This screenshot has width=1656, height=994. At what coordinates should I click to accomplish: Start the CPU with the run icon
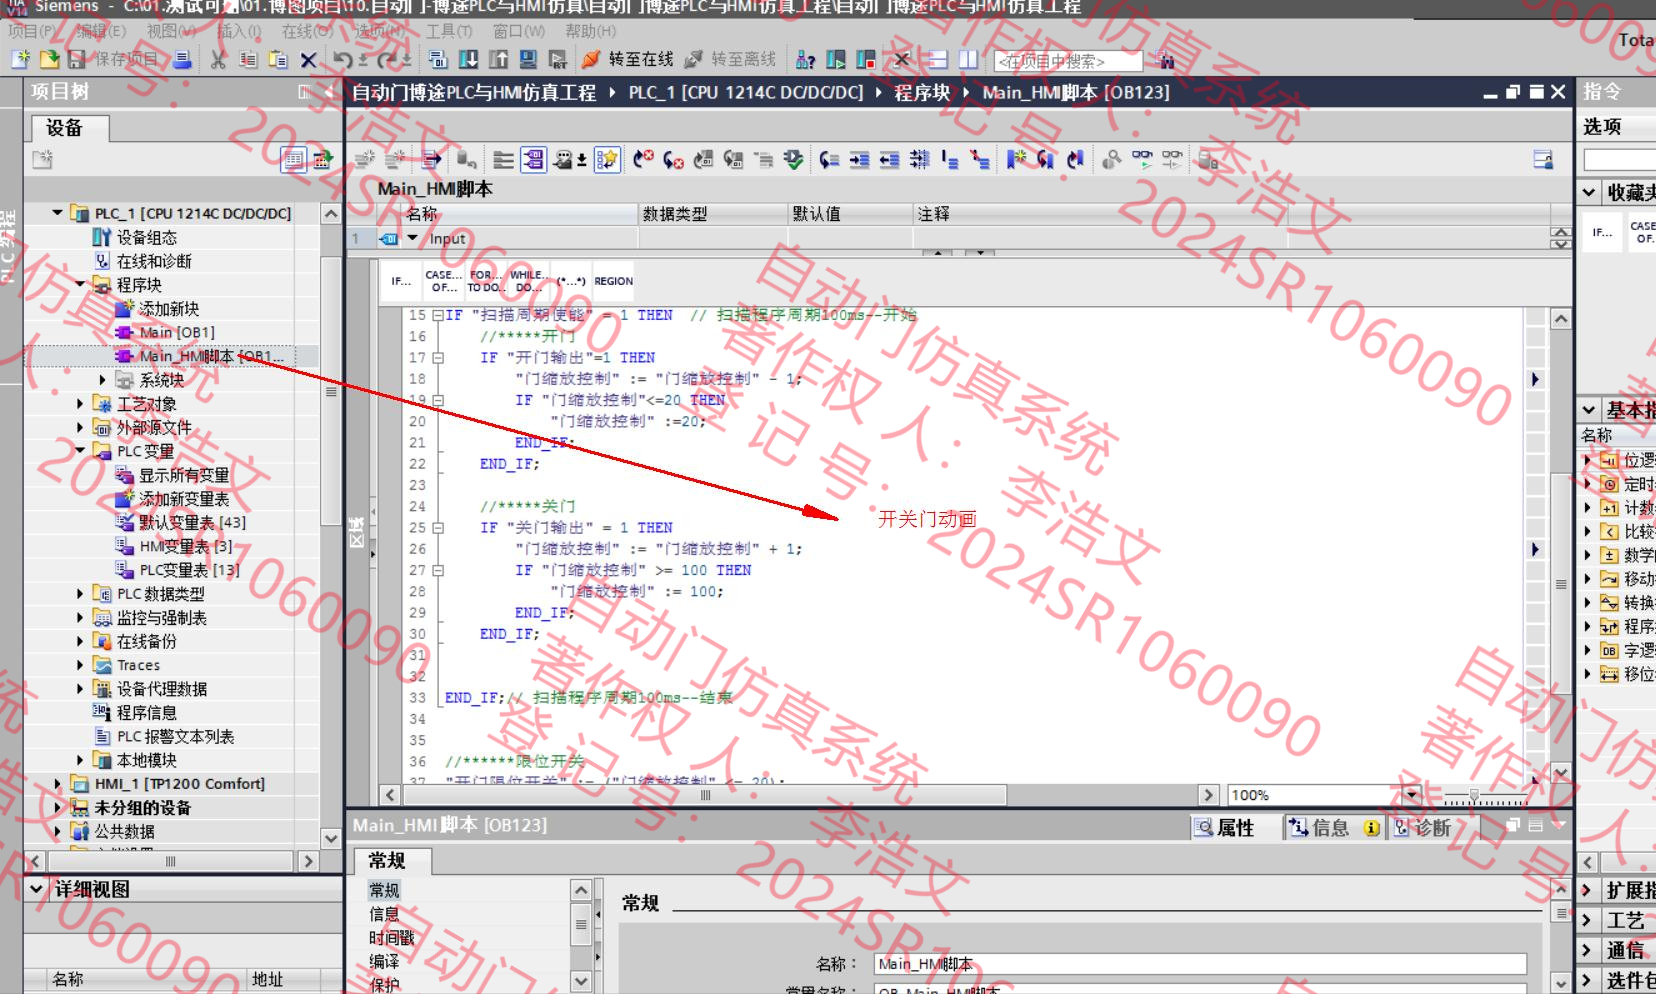[x=836, y=60]
